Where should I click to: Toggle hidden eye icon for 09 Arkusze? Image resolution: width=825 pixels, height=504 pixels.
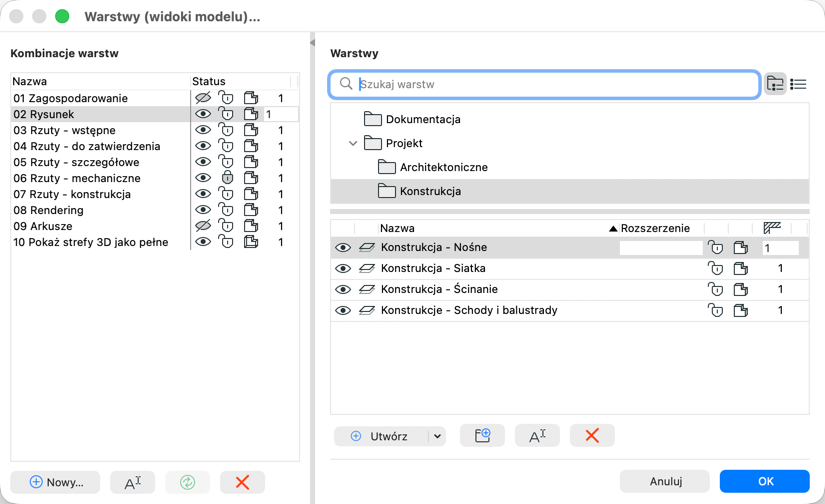(203, 226)
